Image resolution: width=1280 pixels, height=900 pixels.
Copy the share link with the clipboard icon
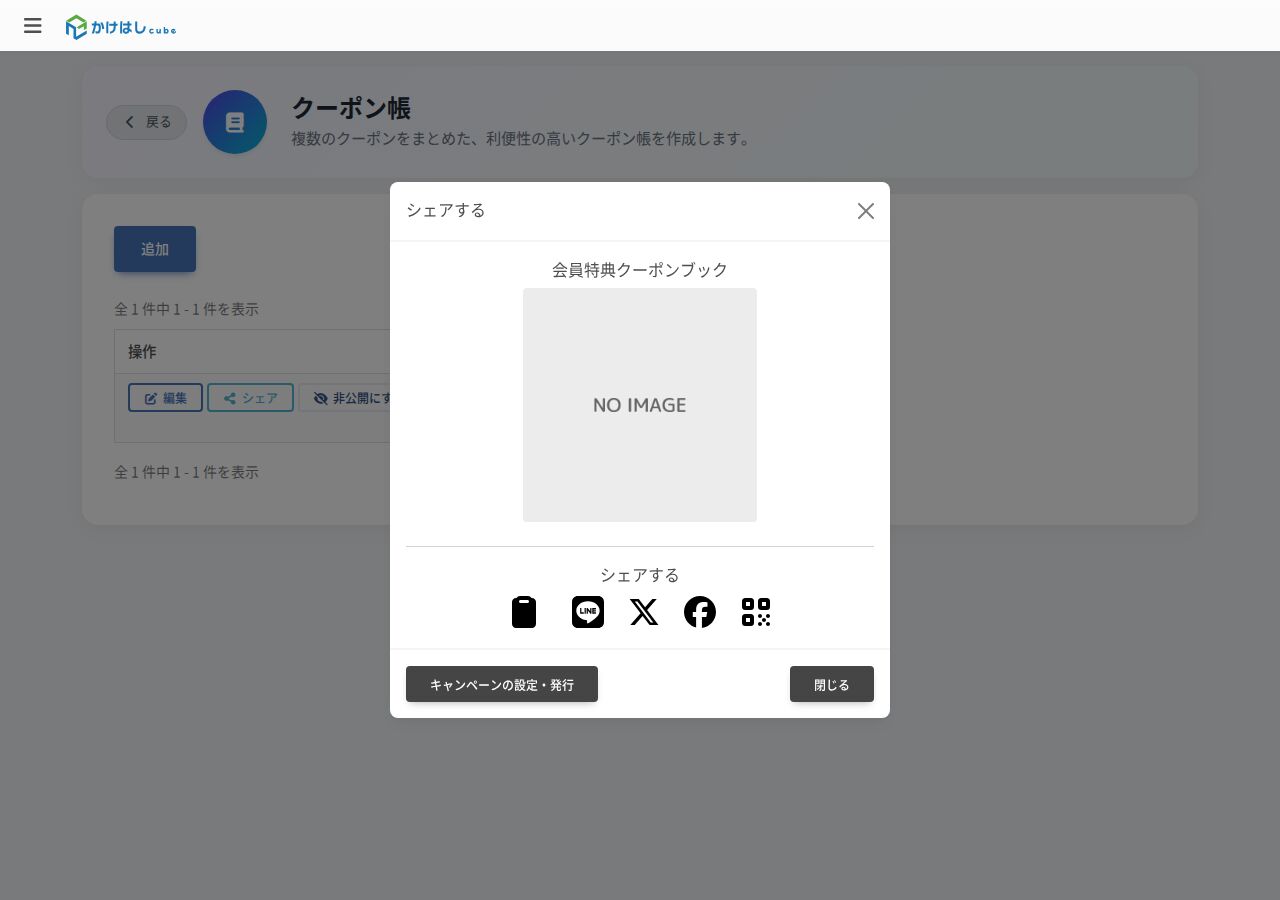click(524, 612)
